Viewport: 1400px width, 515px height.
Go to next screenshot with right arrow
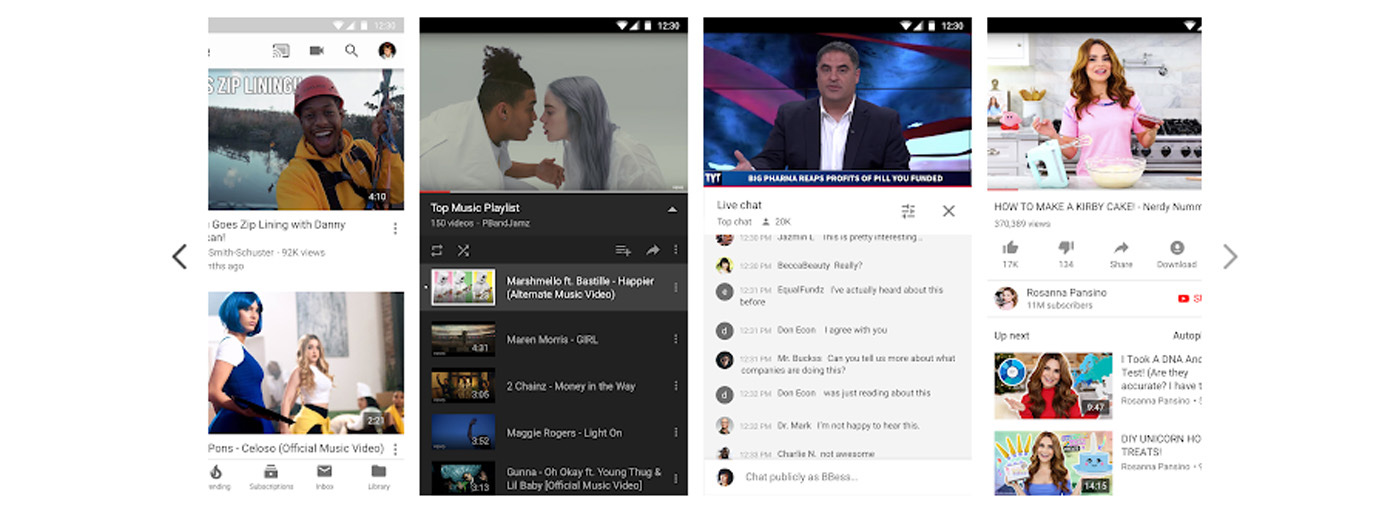point(1230,257)
